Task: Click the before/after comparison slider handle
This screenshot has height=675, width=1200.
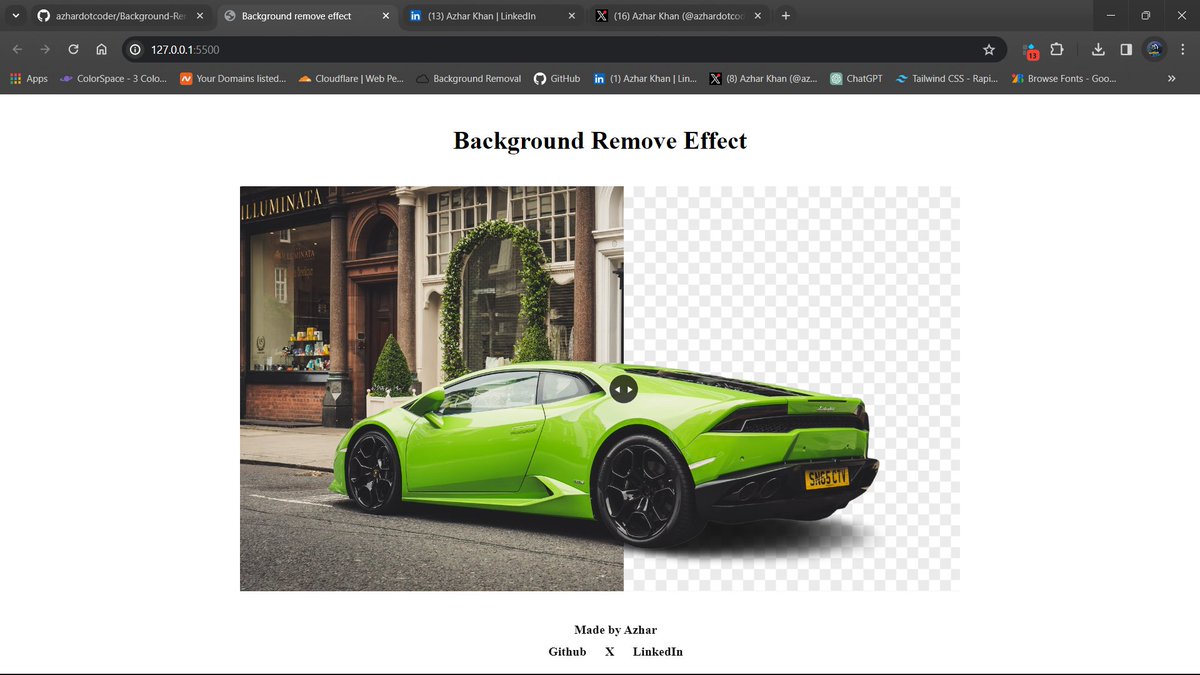Action: [623, 389]
